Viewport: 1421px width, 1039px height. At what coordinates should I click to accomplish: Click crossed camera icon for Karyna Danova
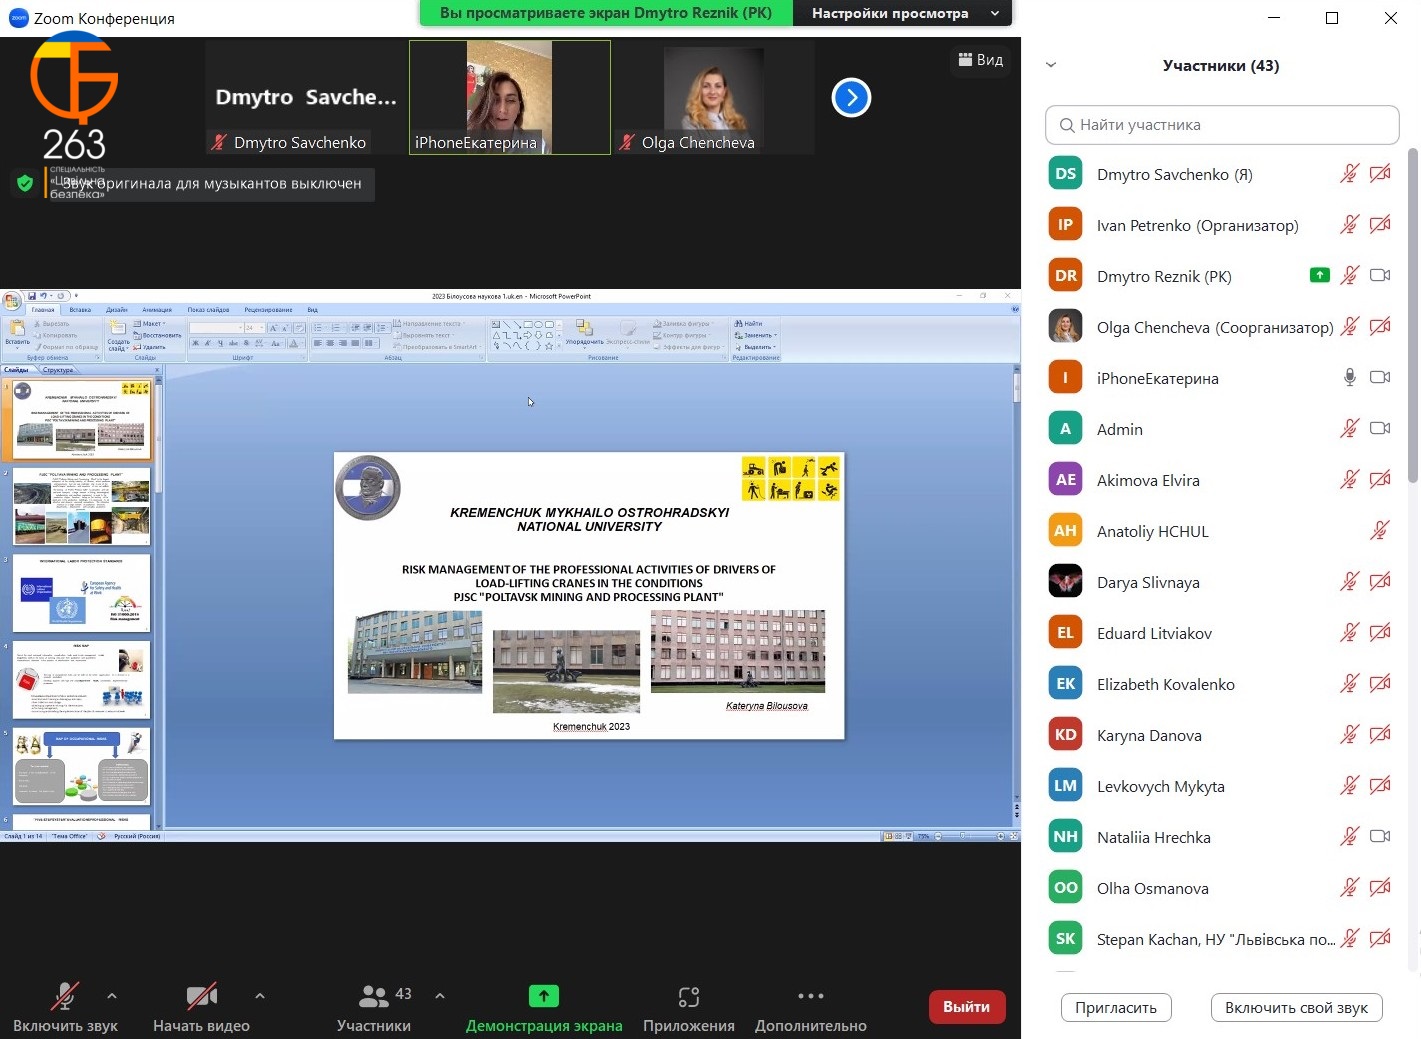coord(1380,734)
